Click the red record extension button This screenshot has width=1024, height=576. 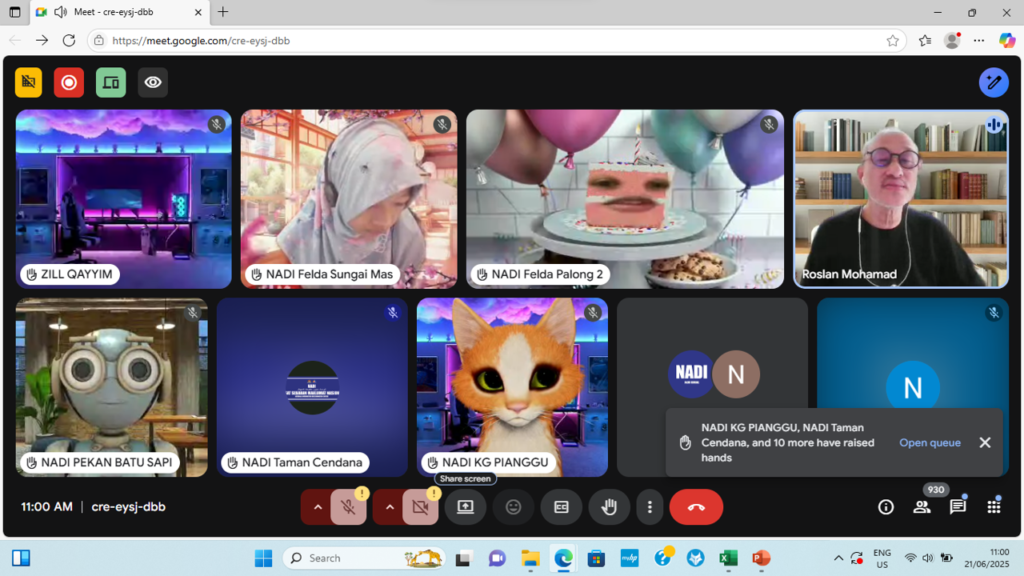(69, 82)
